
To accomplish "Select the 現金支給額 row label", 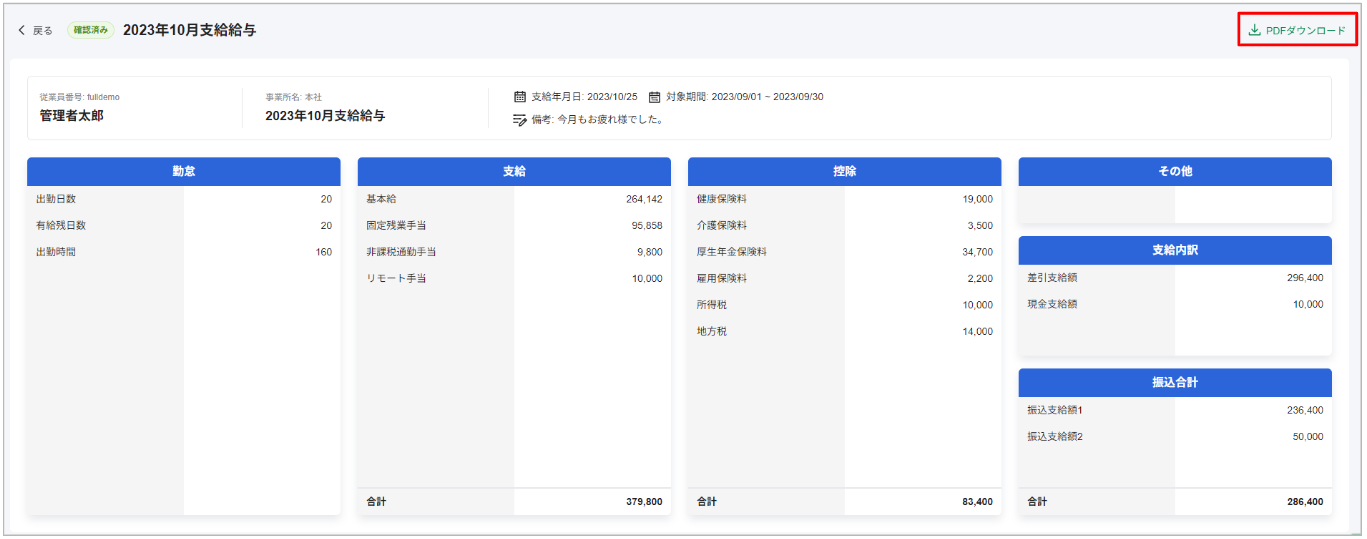I will click(1052, 304).
